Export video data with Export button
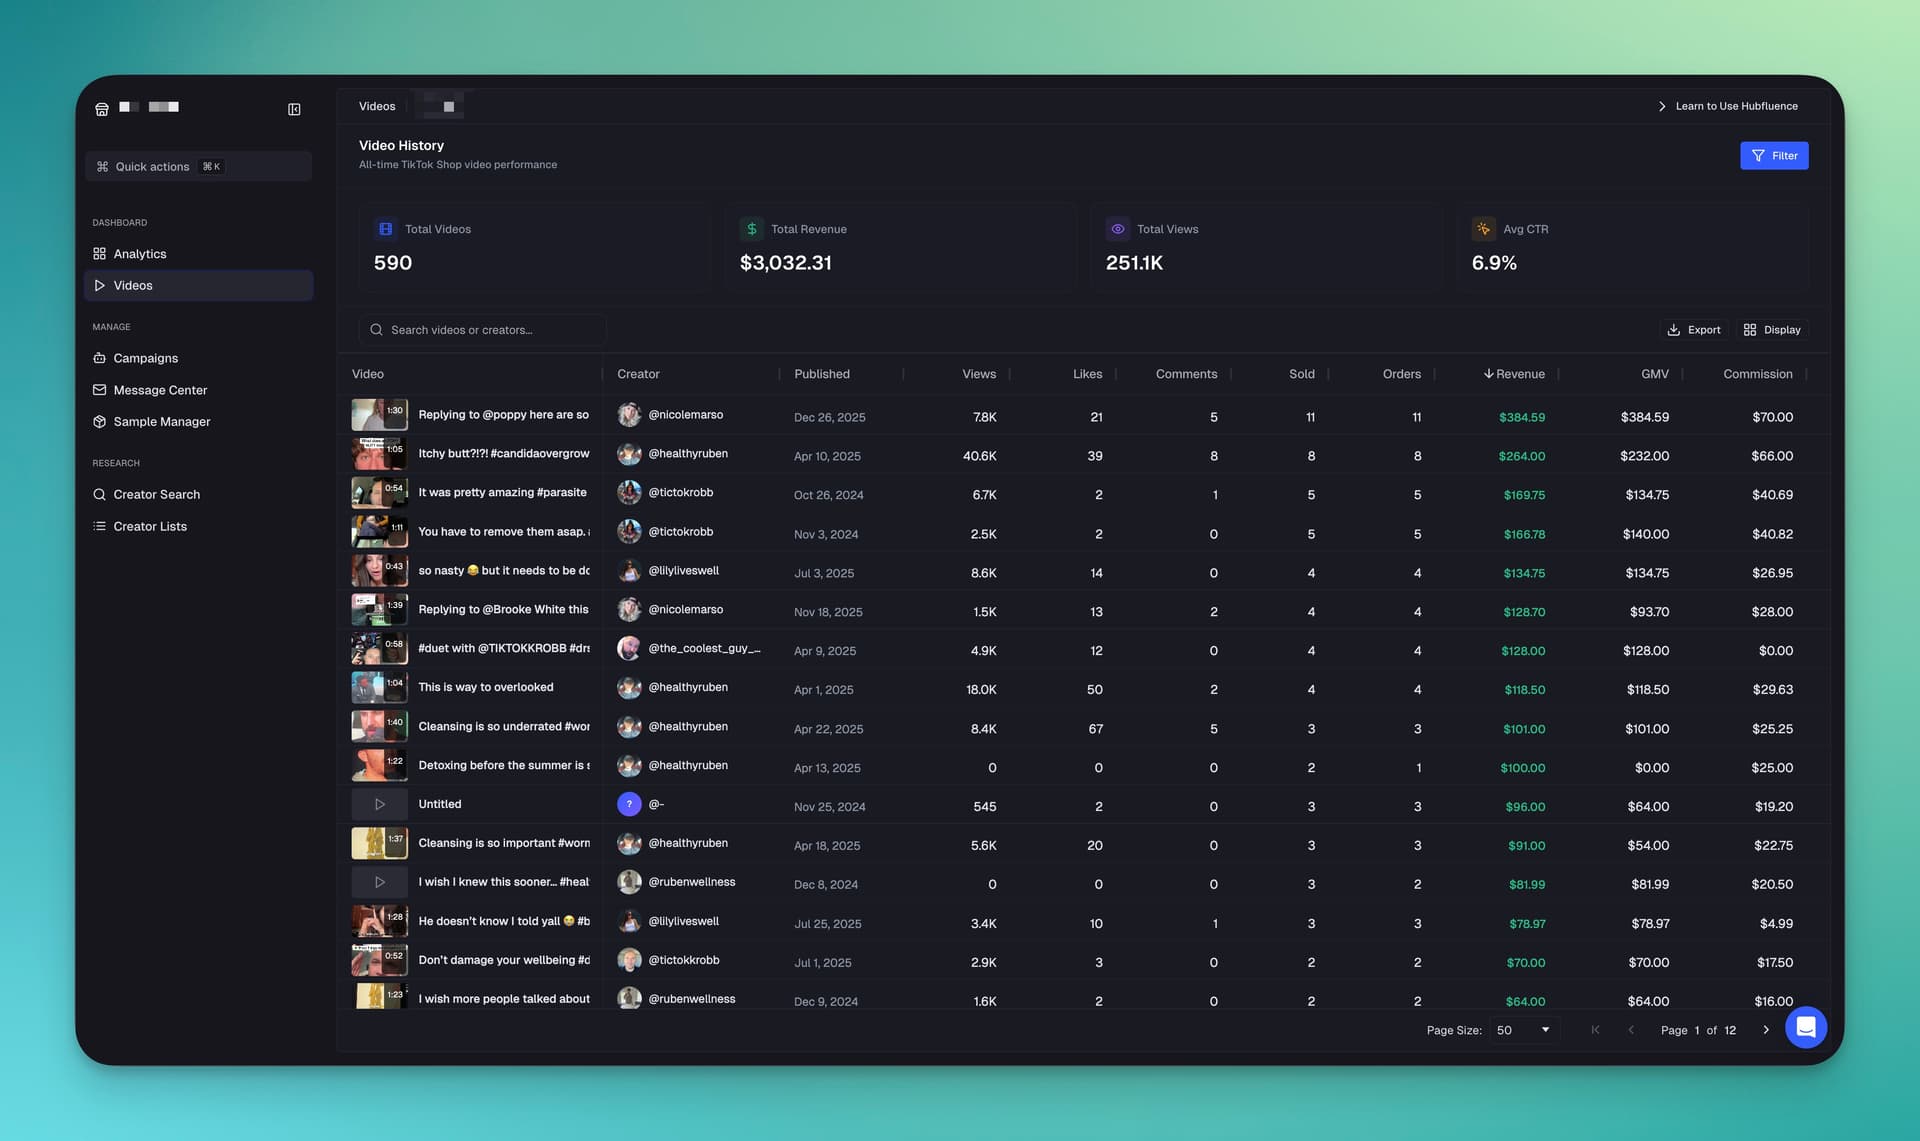 pos(1694,329)
